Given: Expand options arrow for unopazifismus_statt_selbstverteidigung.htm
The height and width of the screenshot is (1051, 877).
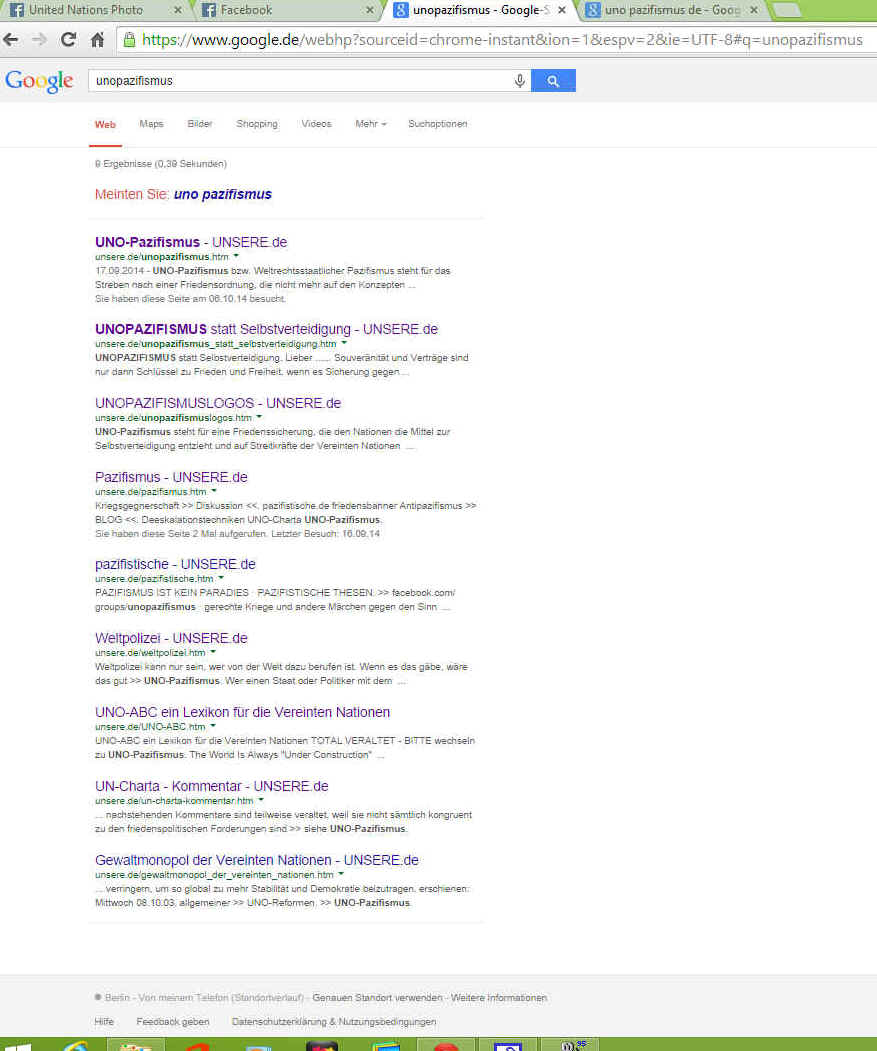Looking at the screenshot, I should coord(344,344).
